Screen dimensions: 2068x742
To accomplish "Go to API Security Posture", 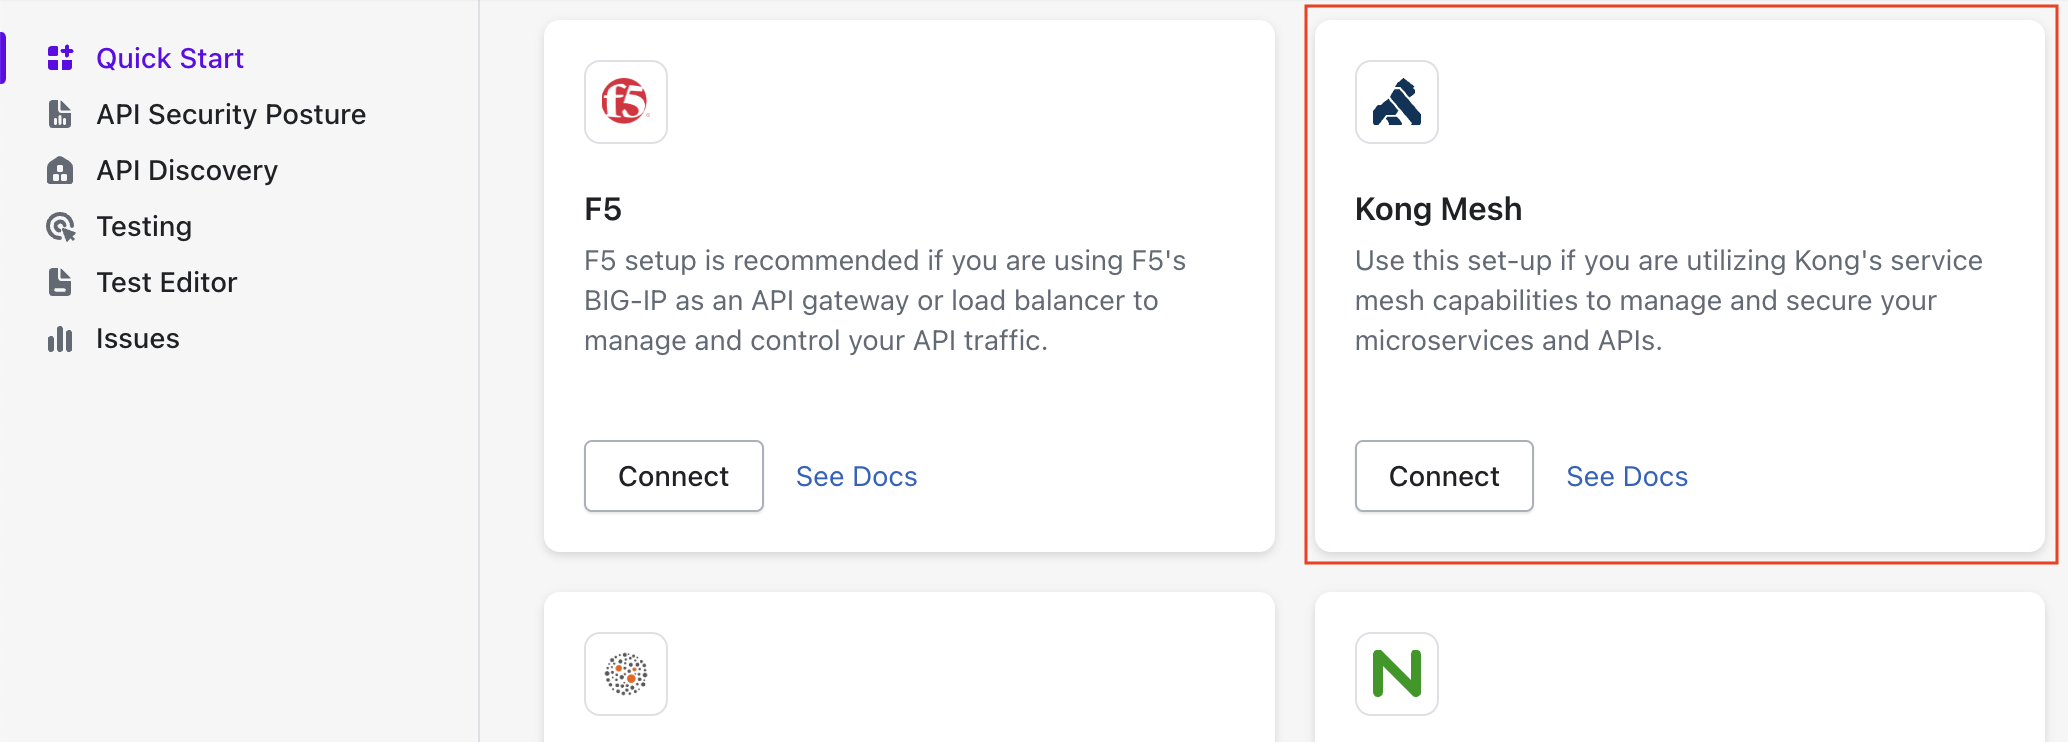I will tap(231, 114).
